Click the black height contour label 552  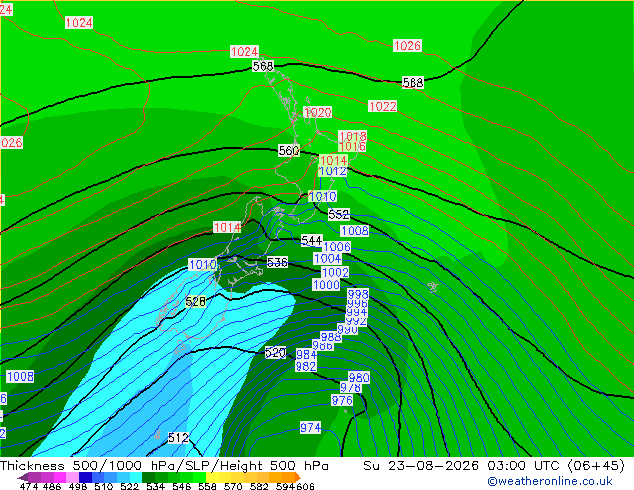pos(339,214)
